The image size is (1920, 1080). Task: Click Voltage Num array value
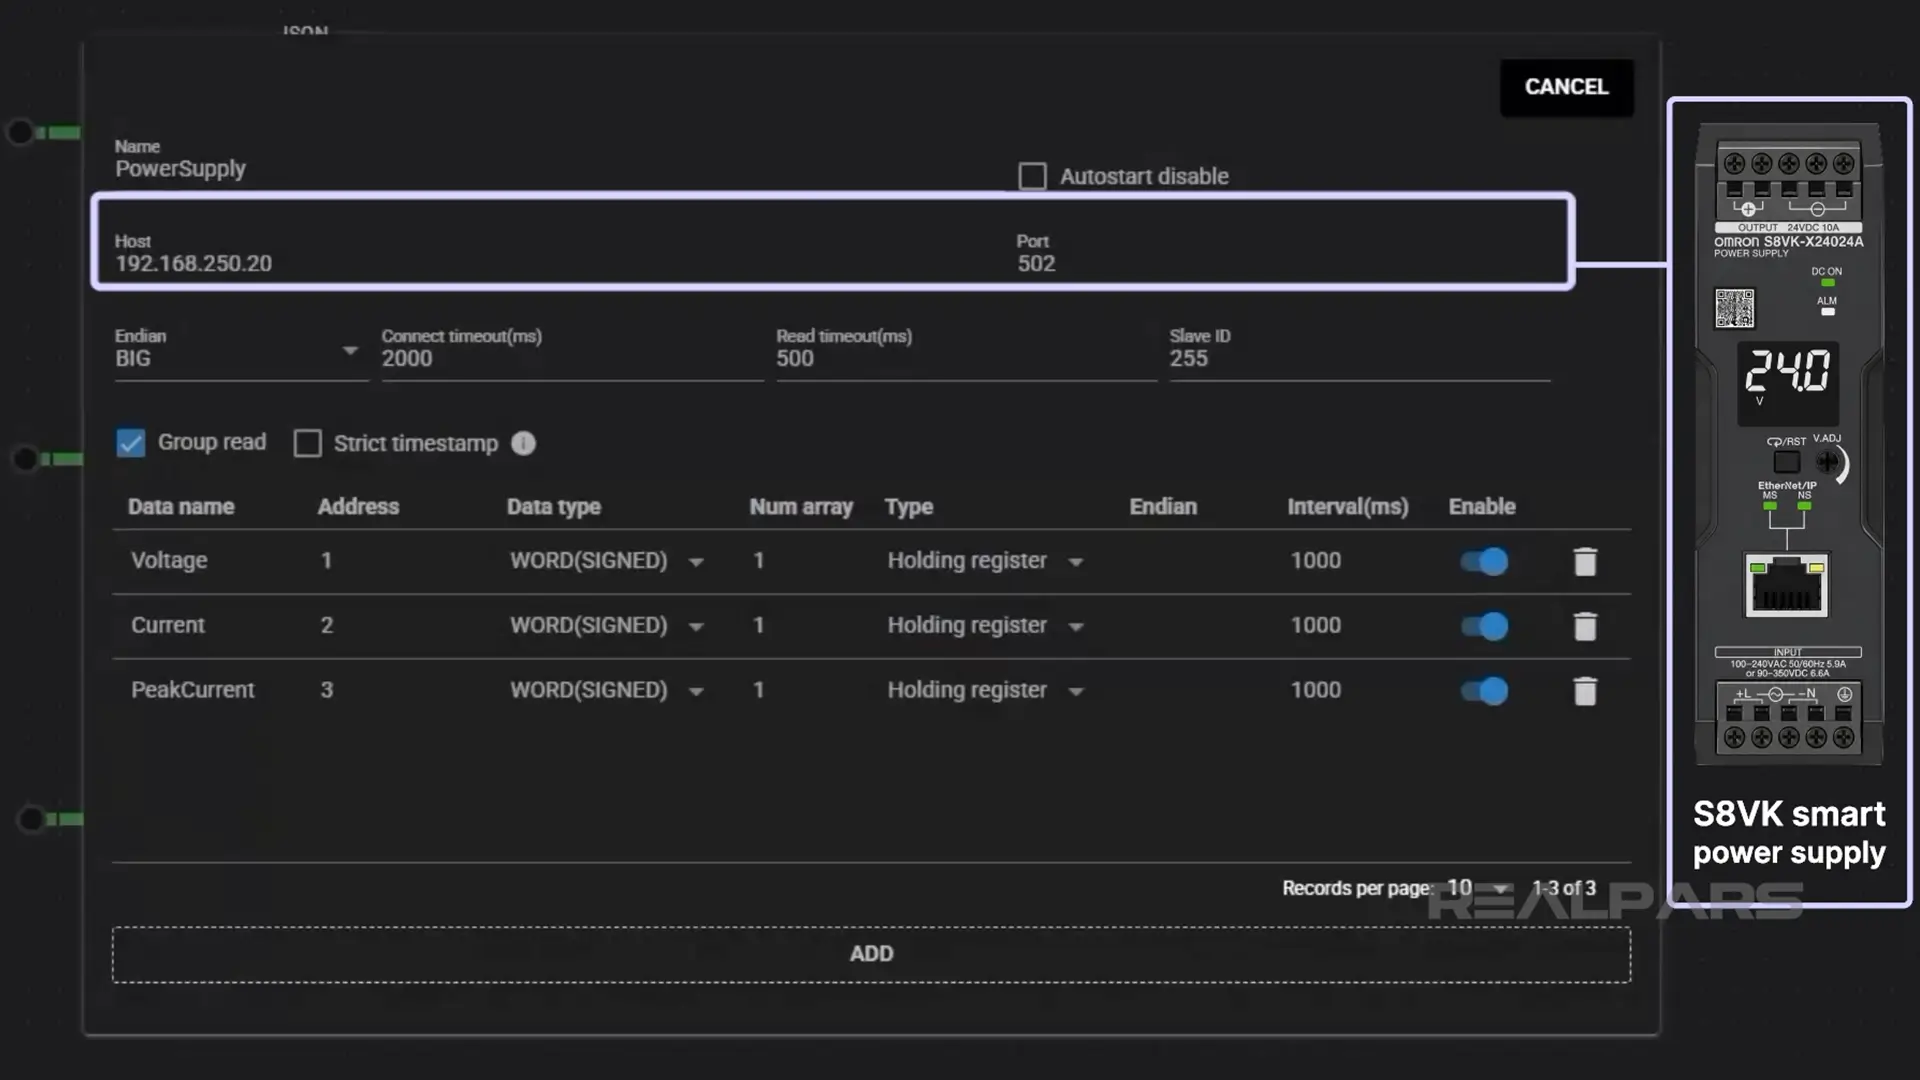(759, 560)
